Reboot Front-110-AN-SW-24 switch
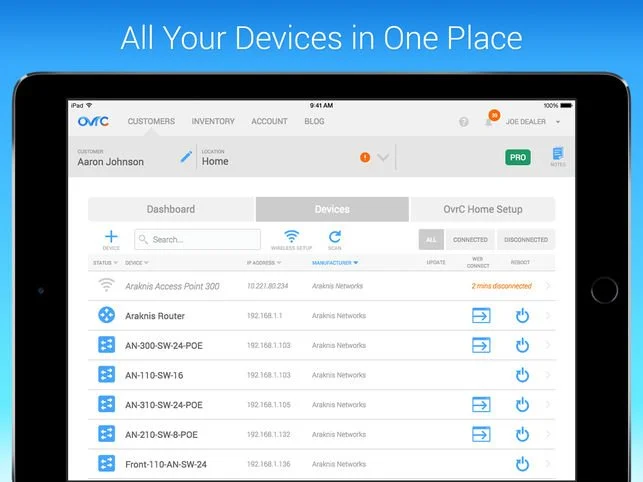The image size is (643, 482). pyautogui.click(x=522, y=464)
